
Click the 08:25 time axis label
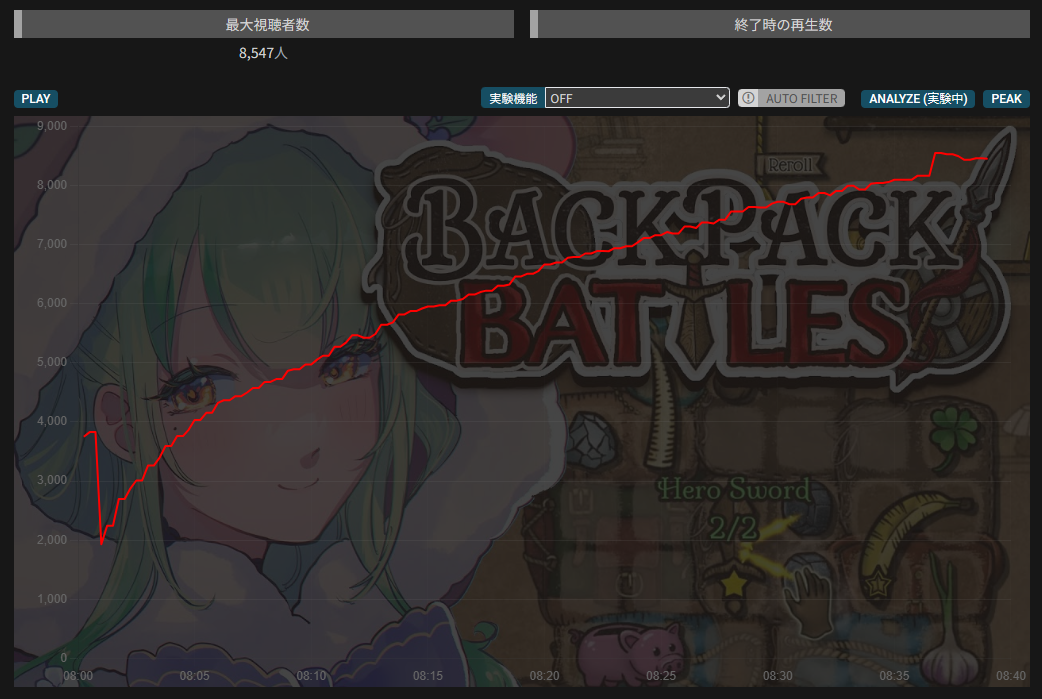point(661,676)
